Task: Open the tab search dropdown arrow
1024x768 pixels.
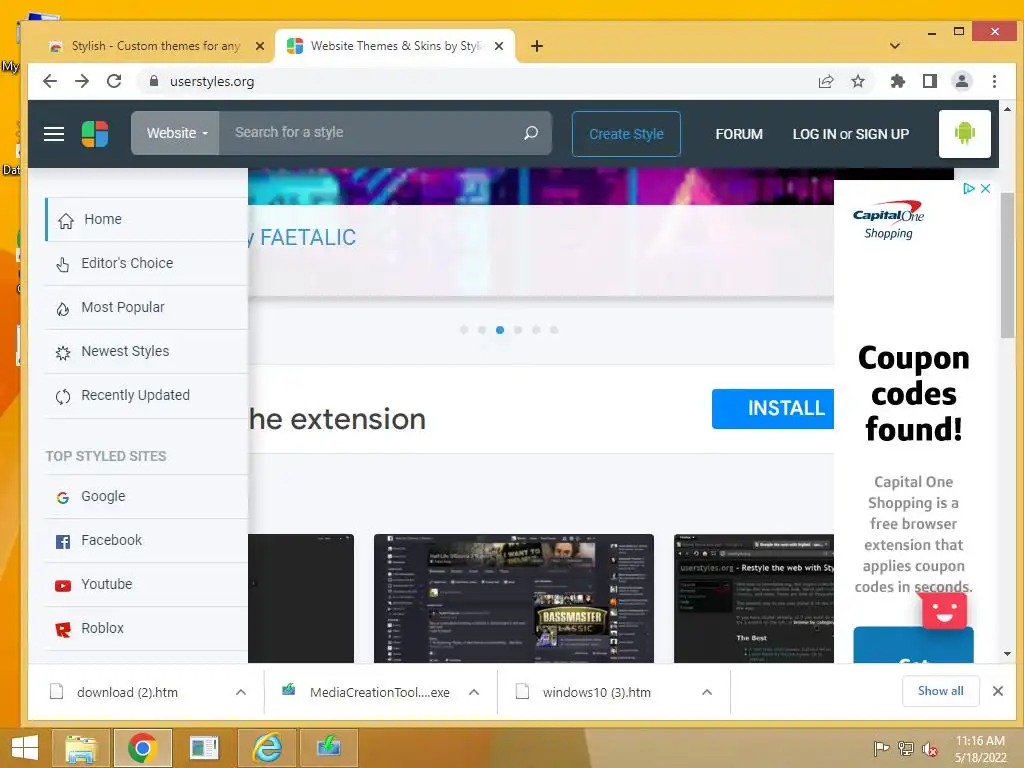Action: click(x=895, y=46)
